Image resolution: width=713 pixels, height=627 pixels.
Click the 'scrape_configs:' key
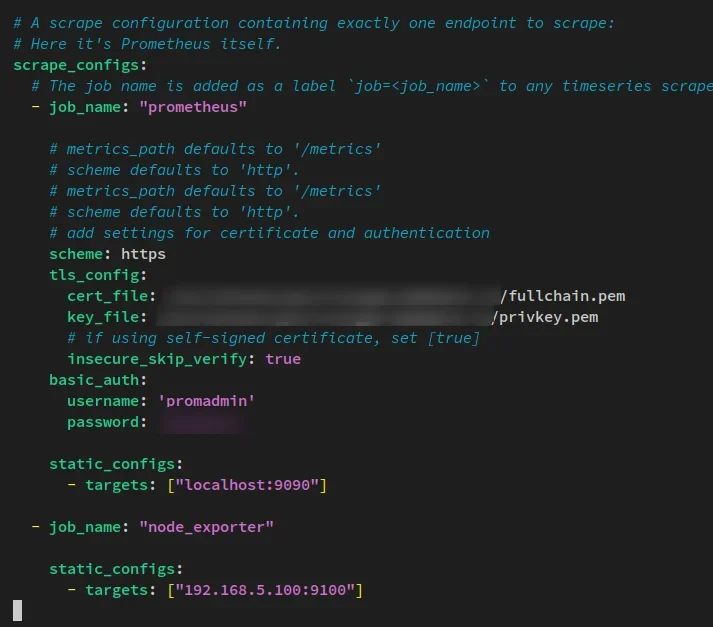click(80, 65)
